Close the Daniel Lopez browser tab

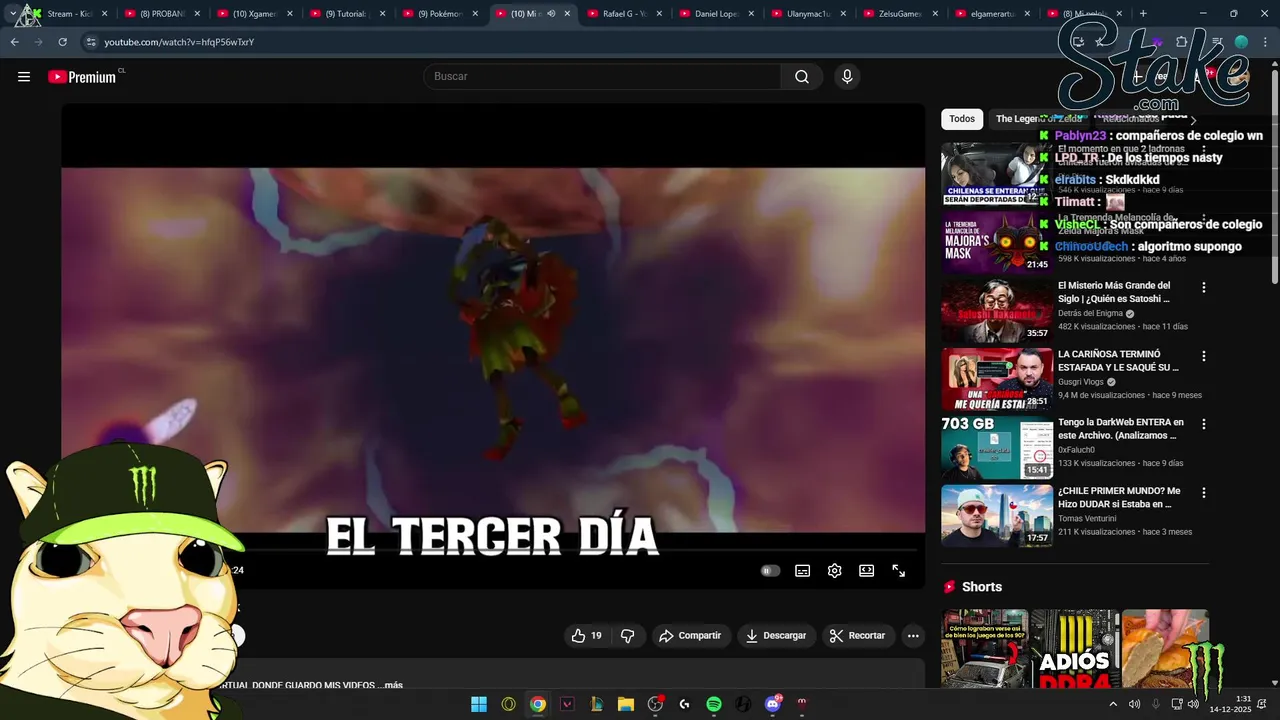[752, 14]
